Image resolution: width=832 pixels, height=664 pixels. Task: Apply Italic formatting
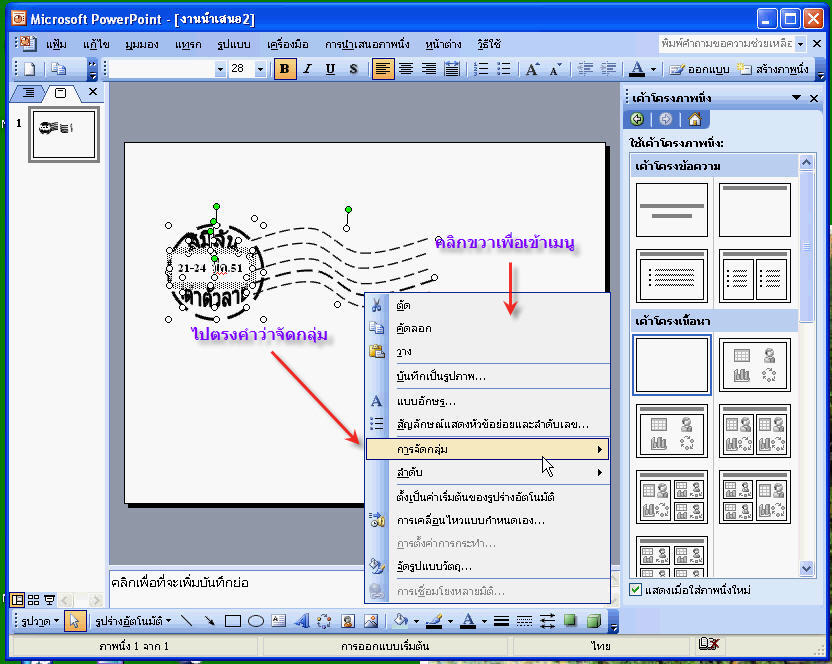(308, 69)
